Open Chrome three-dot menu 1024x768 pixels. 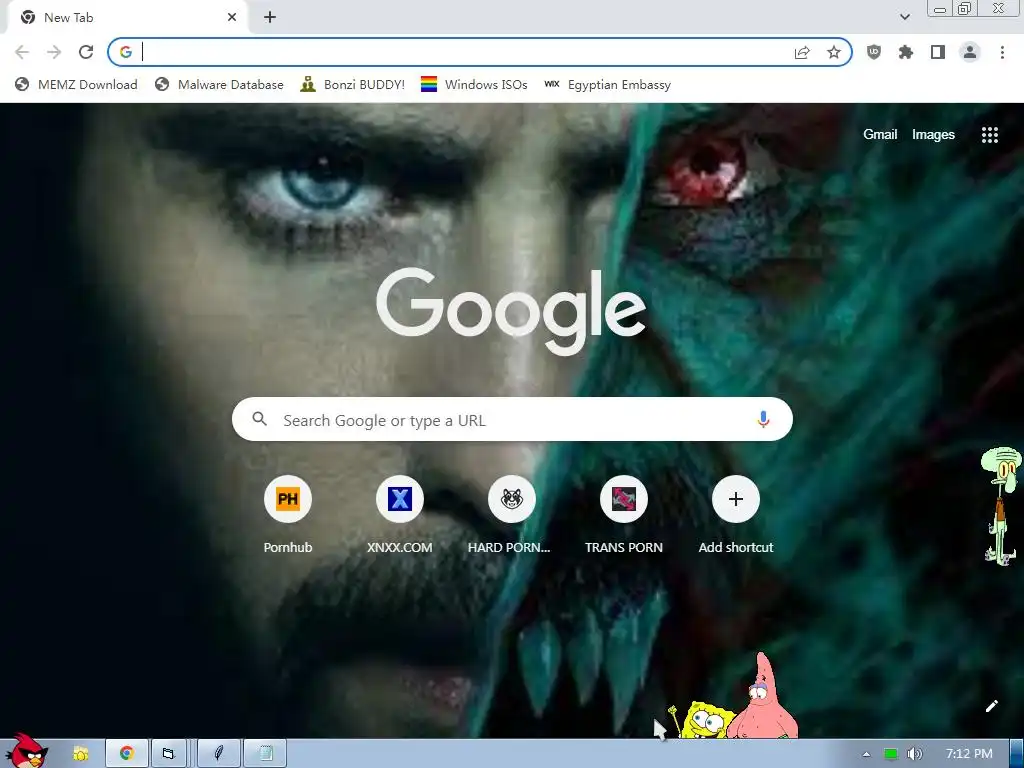coord(1002,52)
